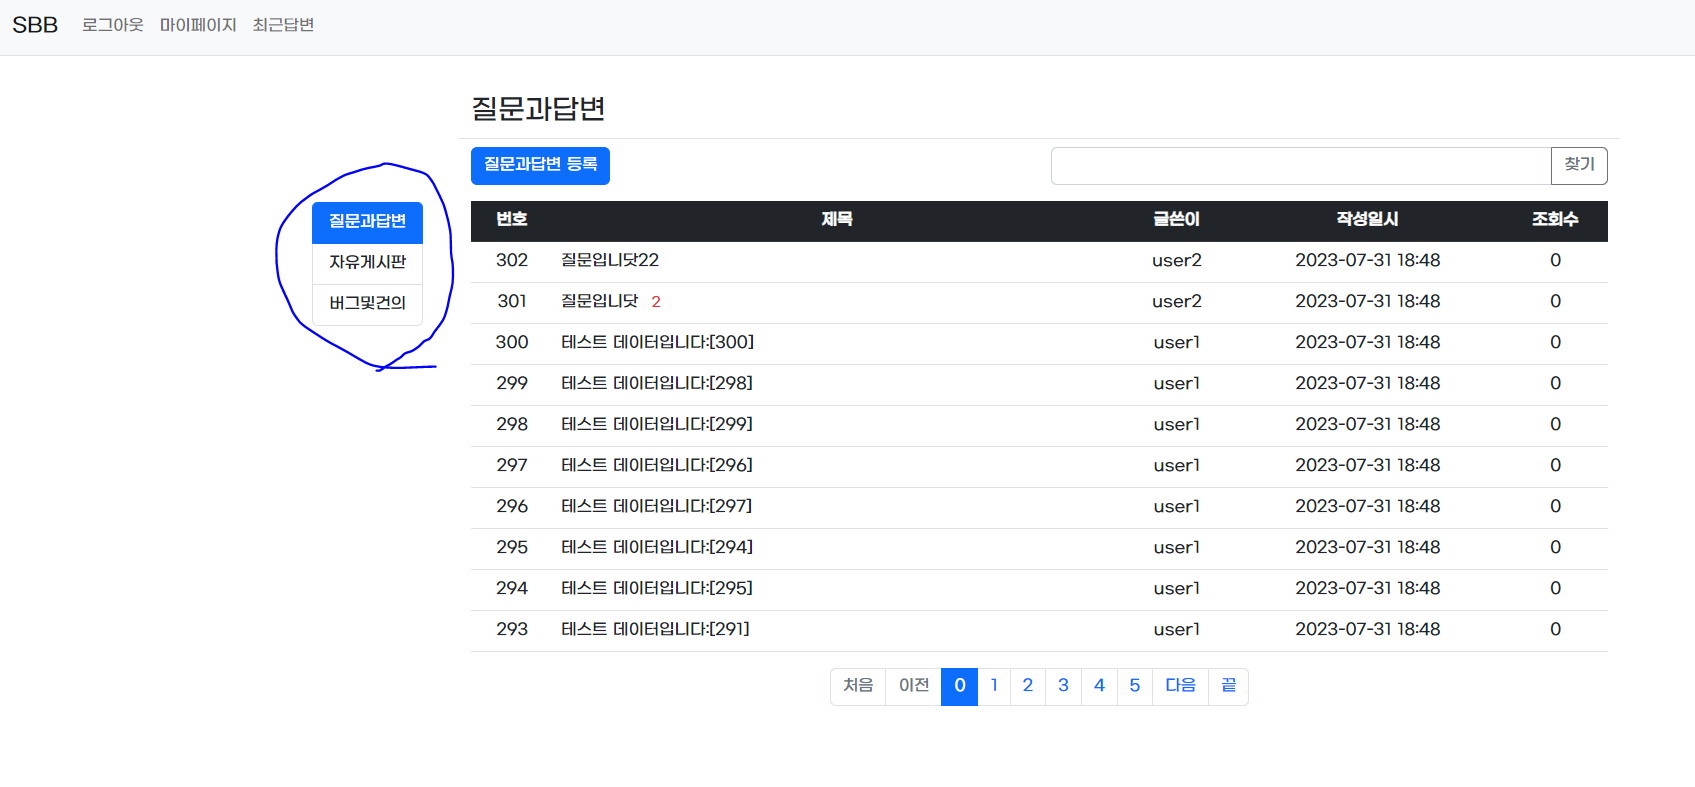Go to page 4
Viewport: 1695px width, 787px height.
point(1099,686)
